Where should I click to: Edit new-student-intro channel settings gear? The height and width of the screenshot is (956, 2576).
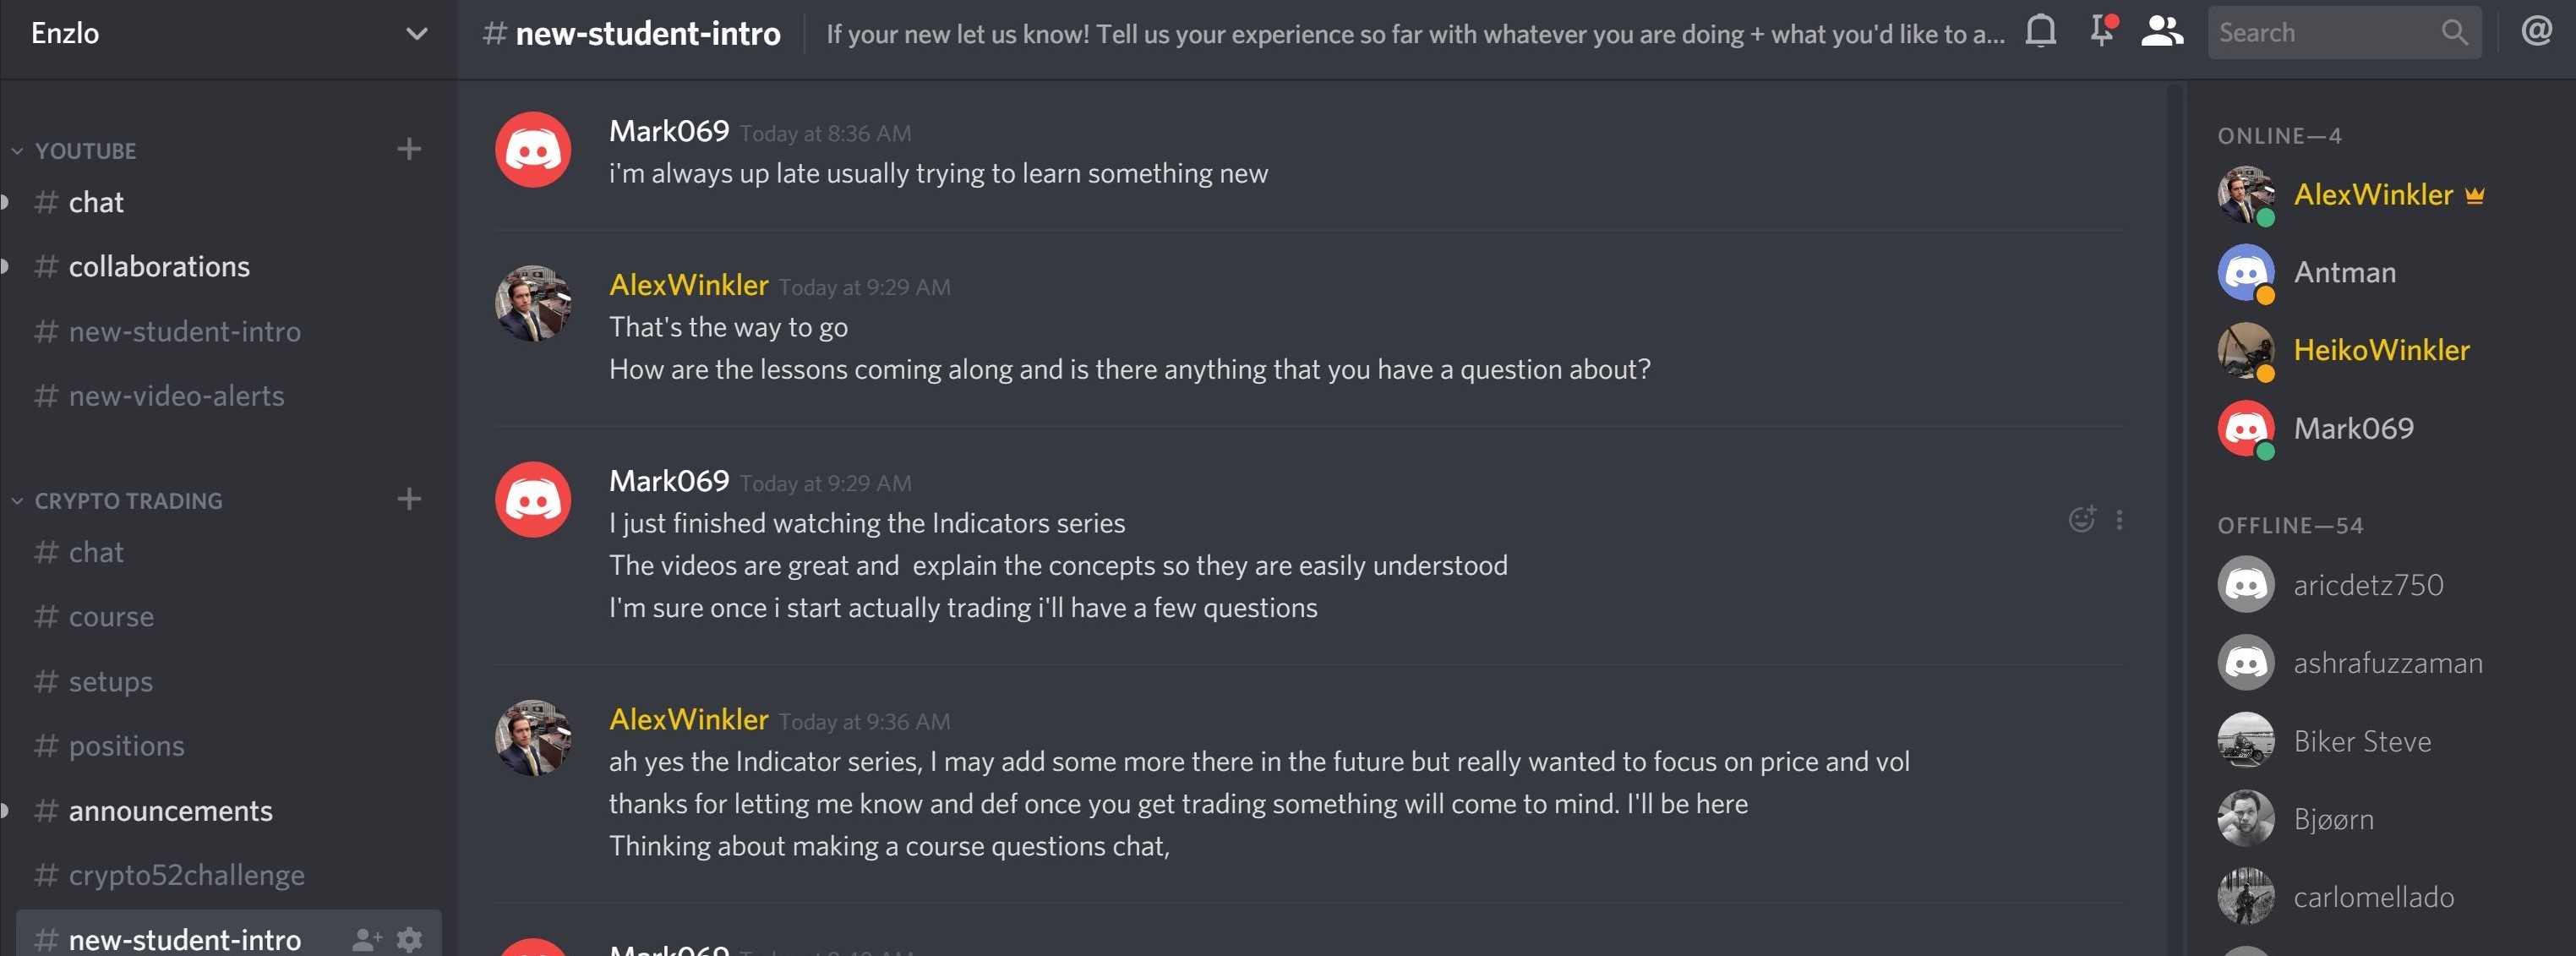409,939
